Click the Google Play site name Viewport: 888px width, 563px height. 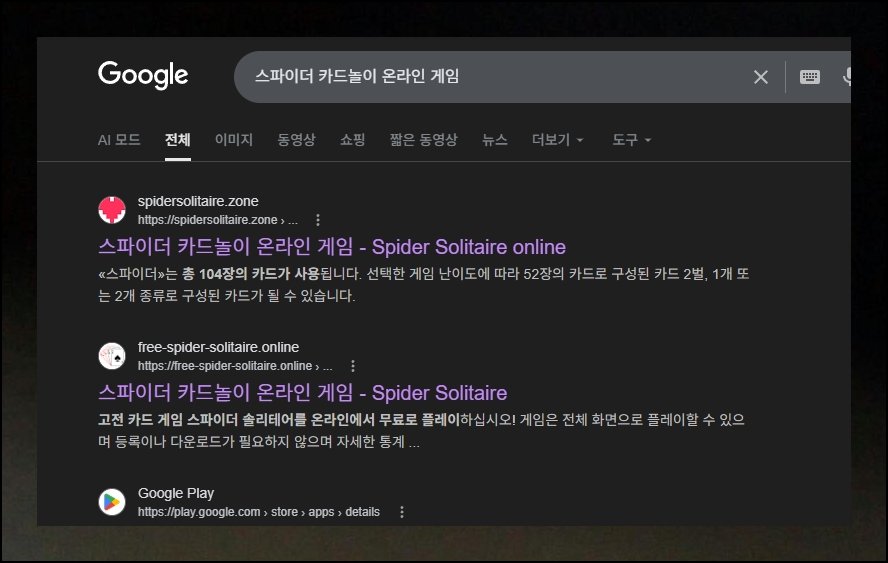pyautogui.click(x=176, y=493)
